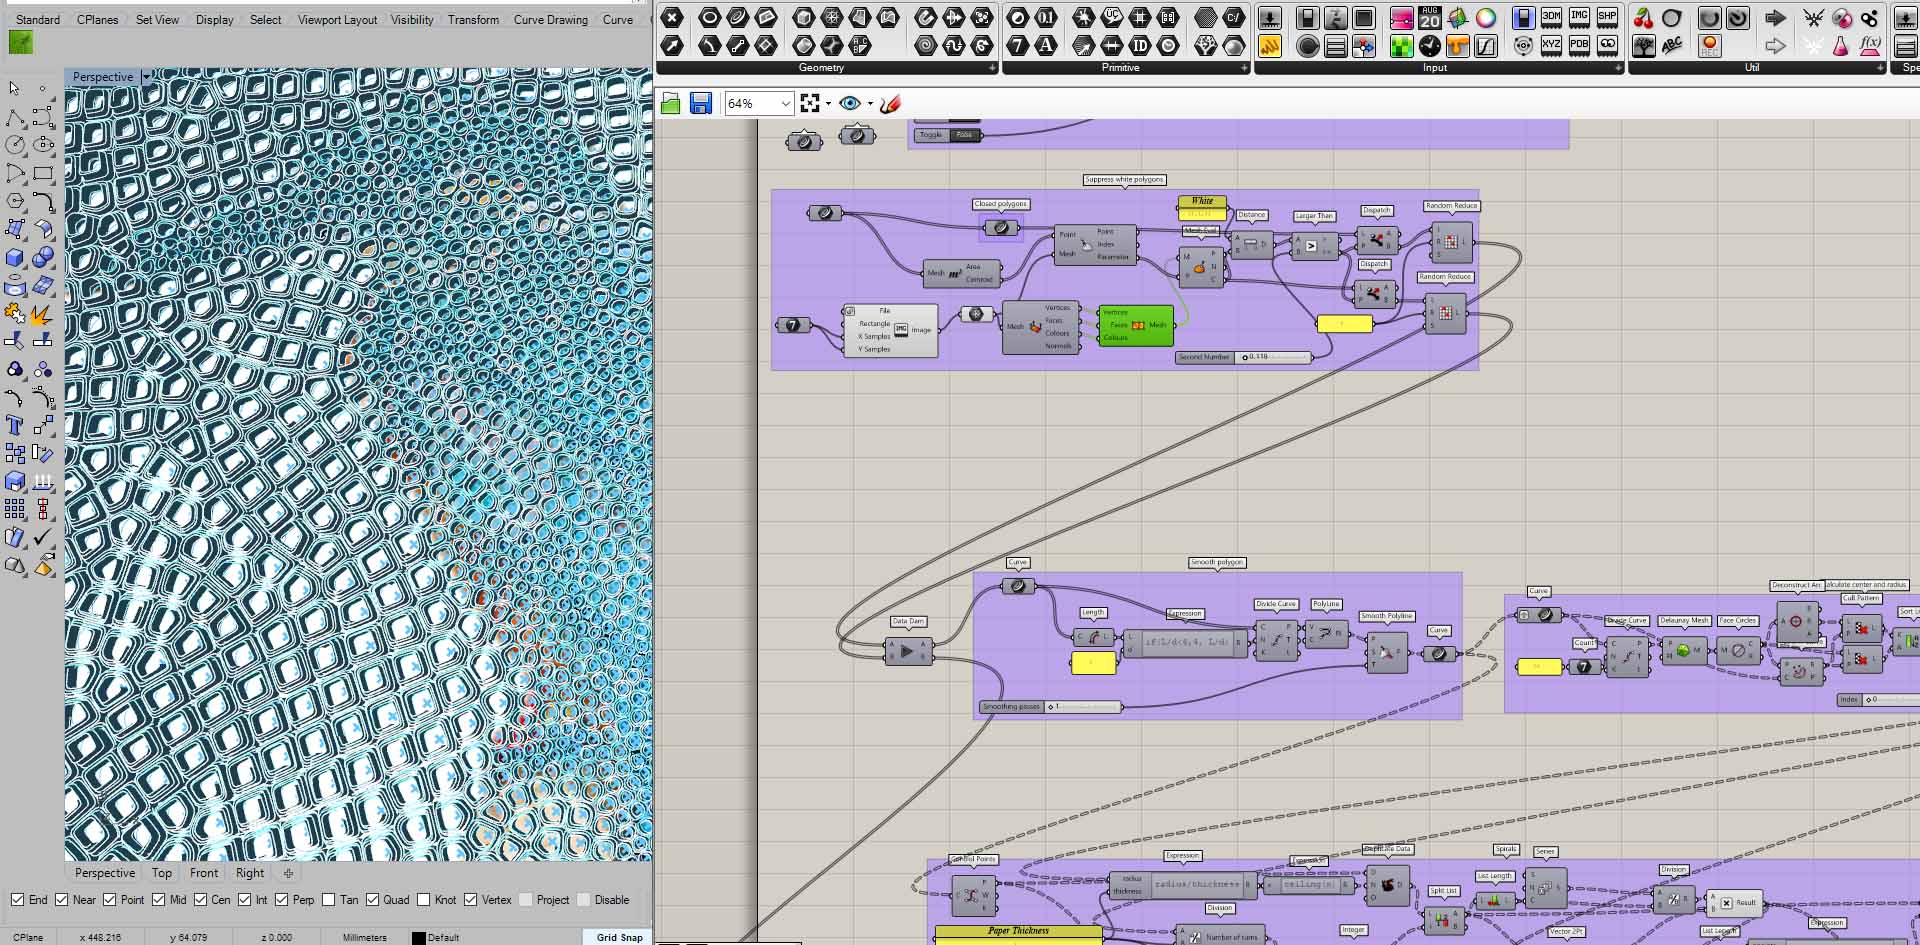Select the Polygon tool

pos(15,201)
